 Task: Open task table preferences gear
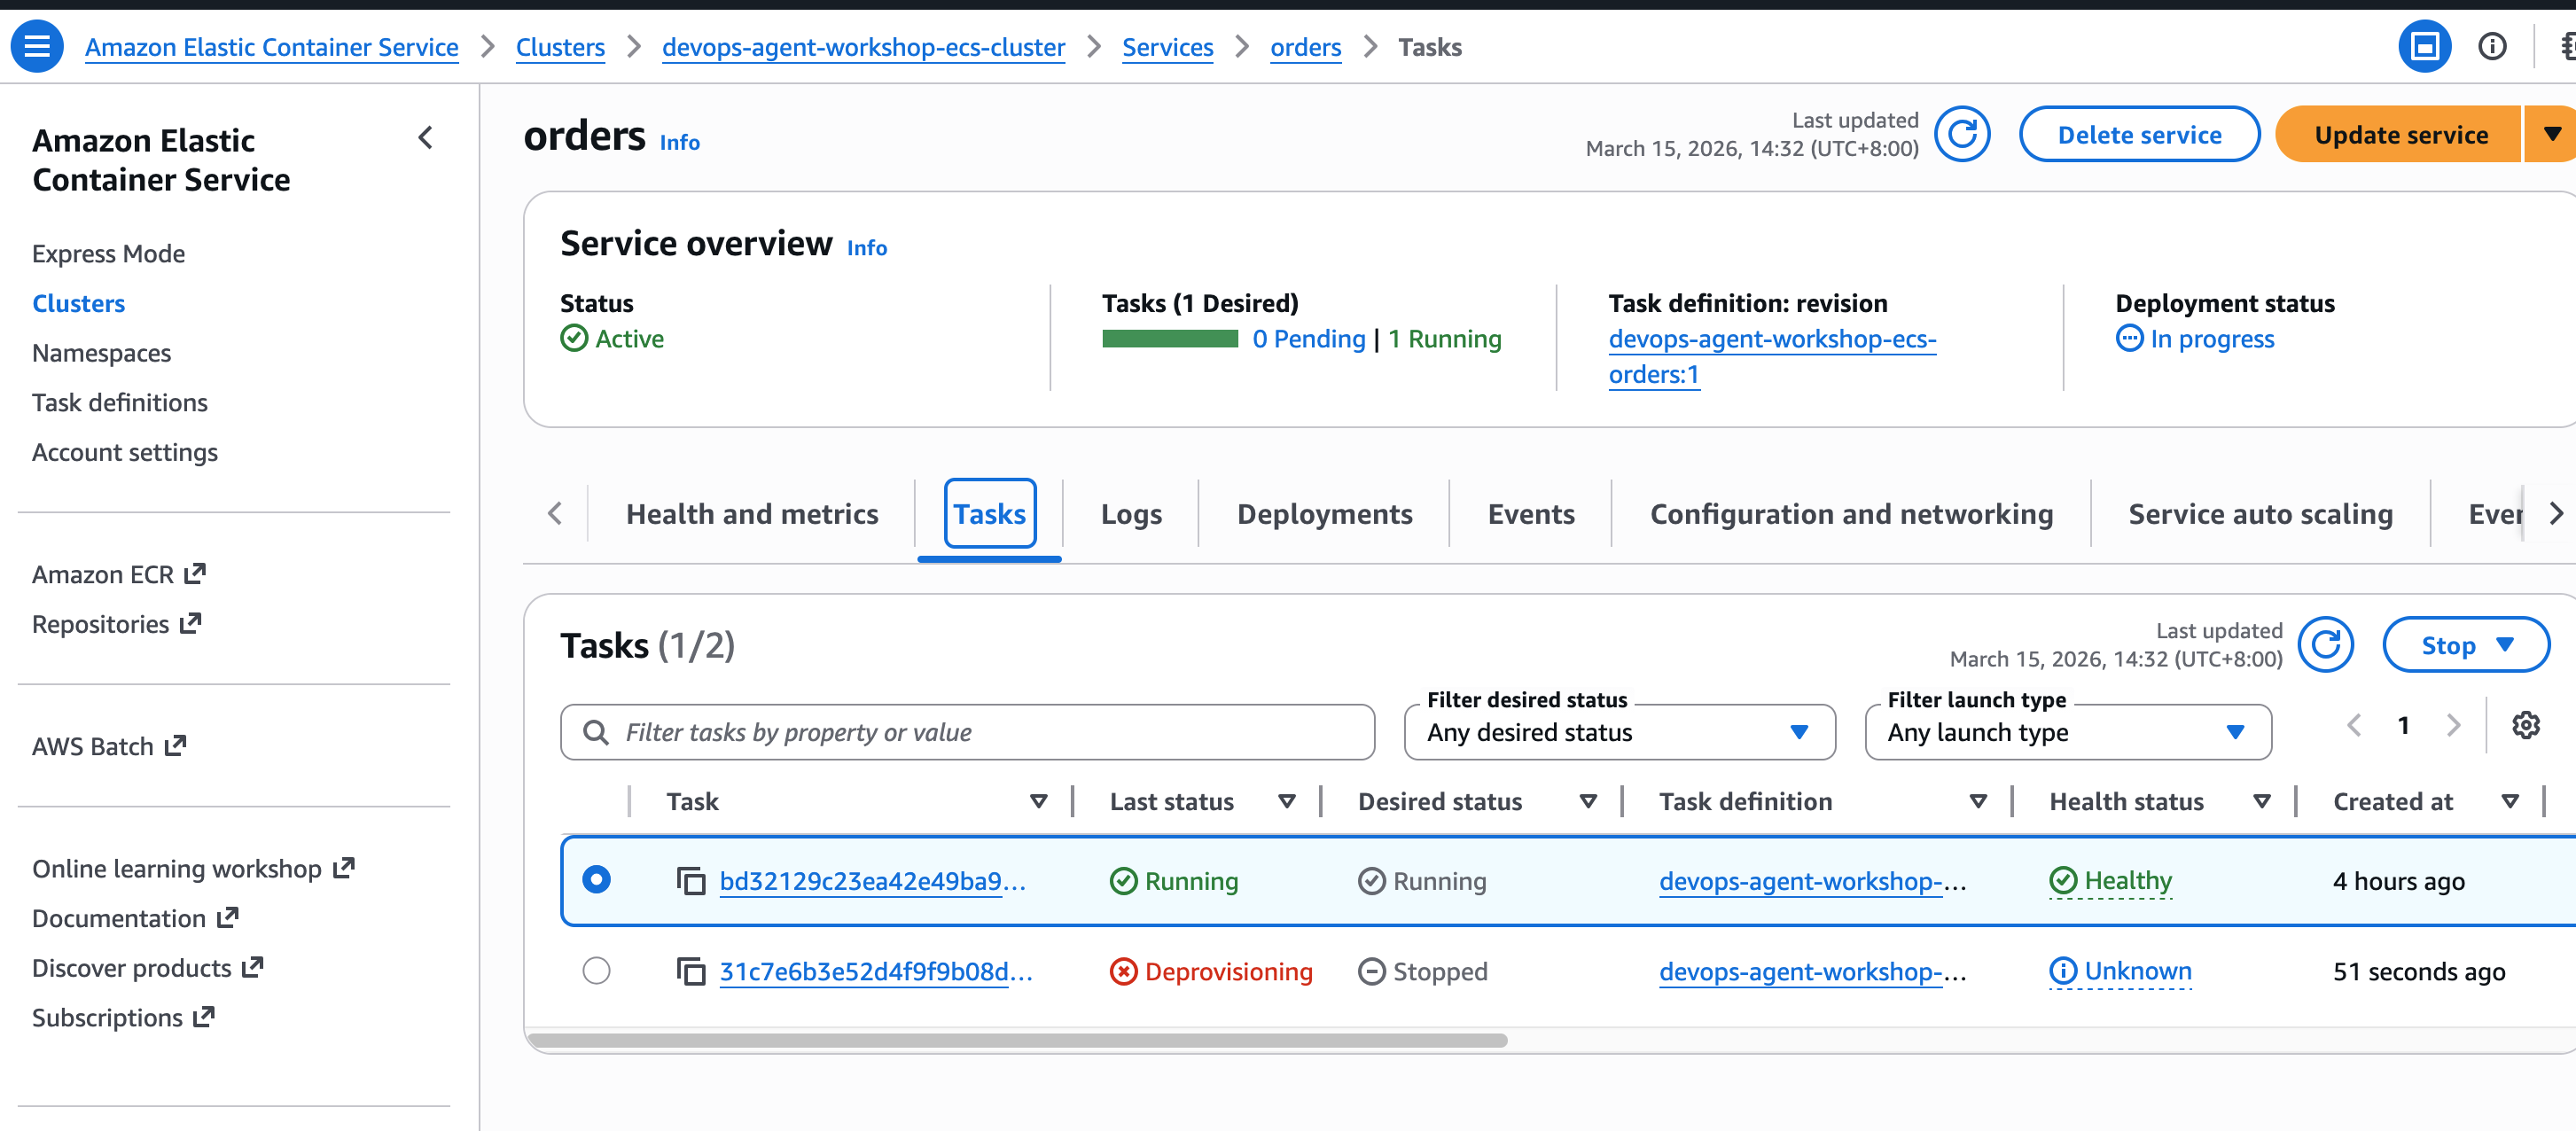click(x=2525, y=725)
